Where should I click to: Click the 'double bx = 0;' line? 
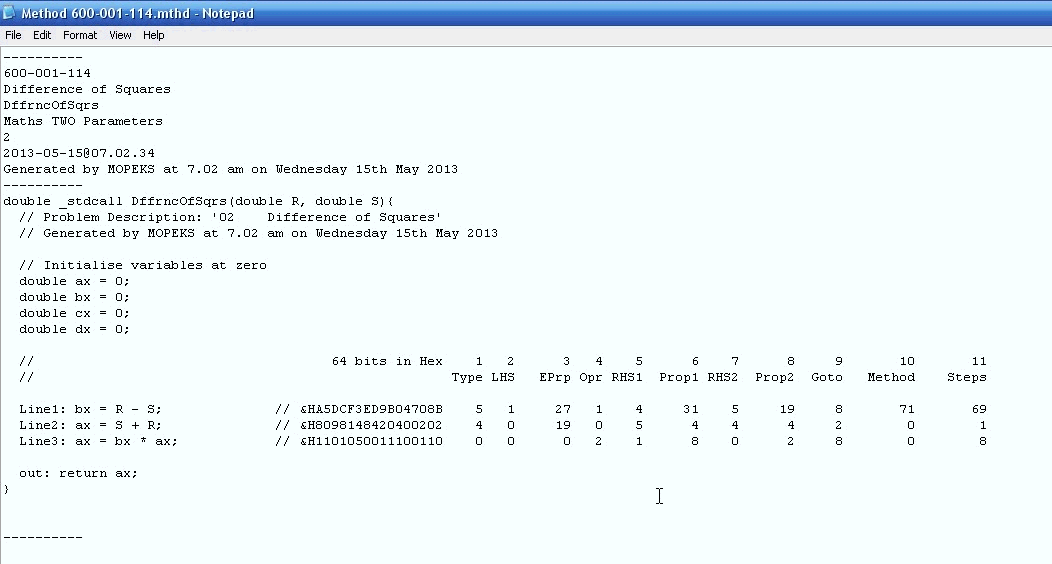pos(74,298)
